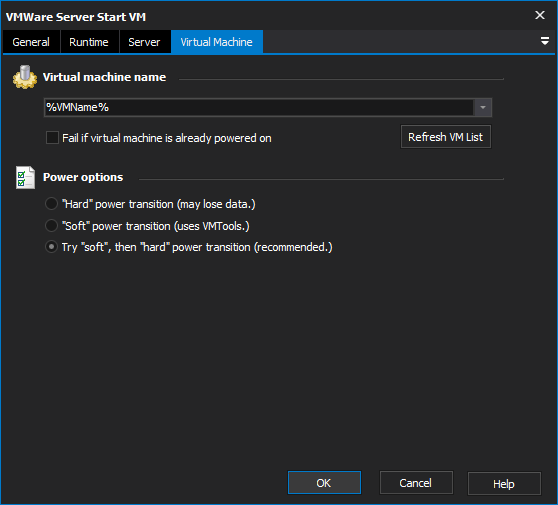Click the Cancel button
The width and height of the screenshot is (558, 505).
[416, 483]
